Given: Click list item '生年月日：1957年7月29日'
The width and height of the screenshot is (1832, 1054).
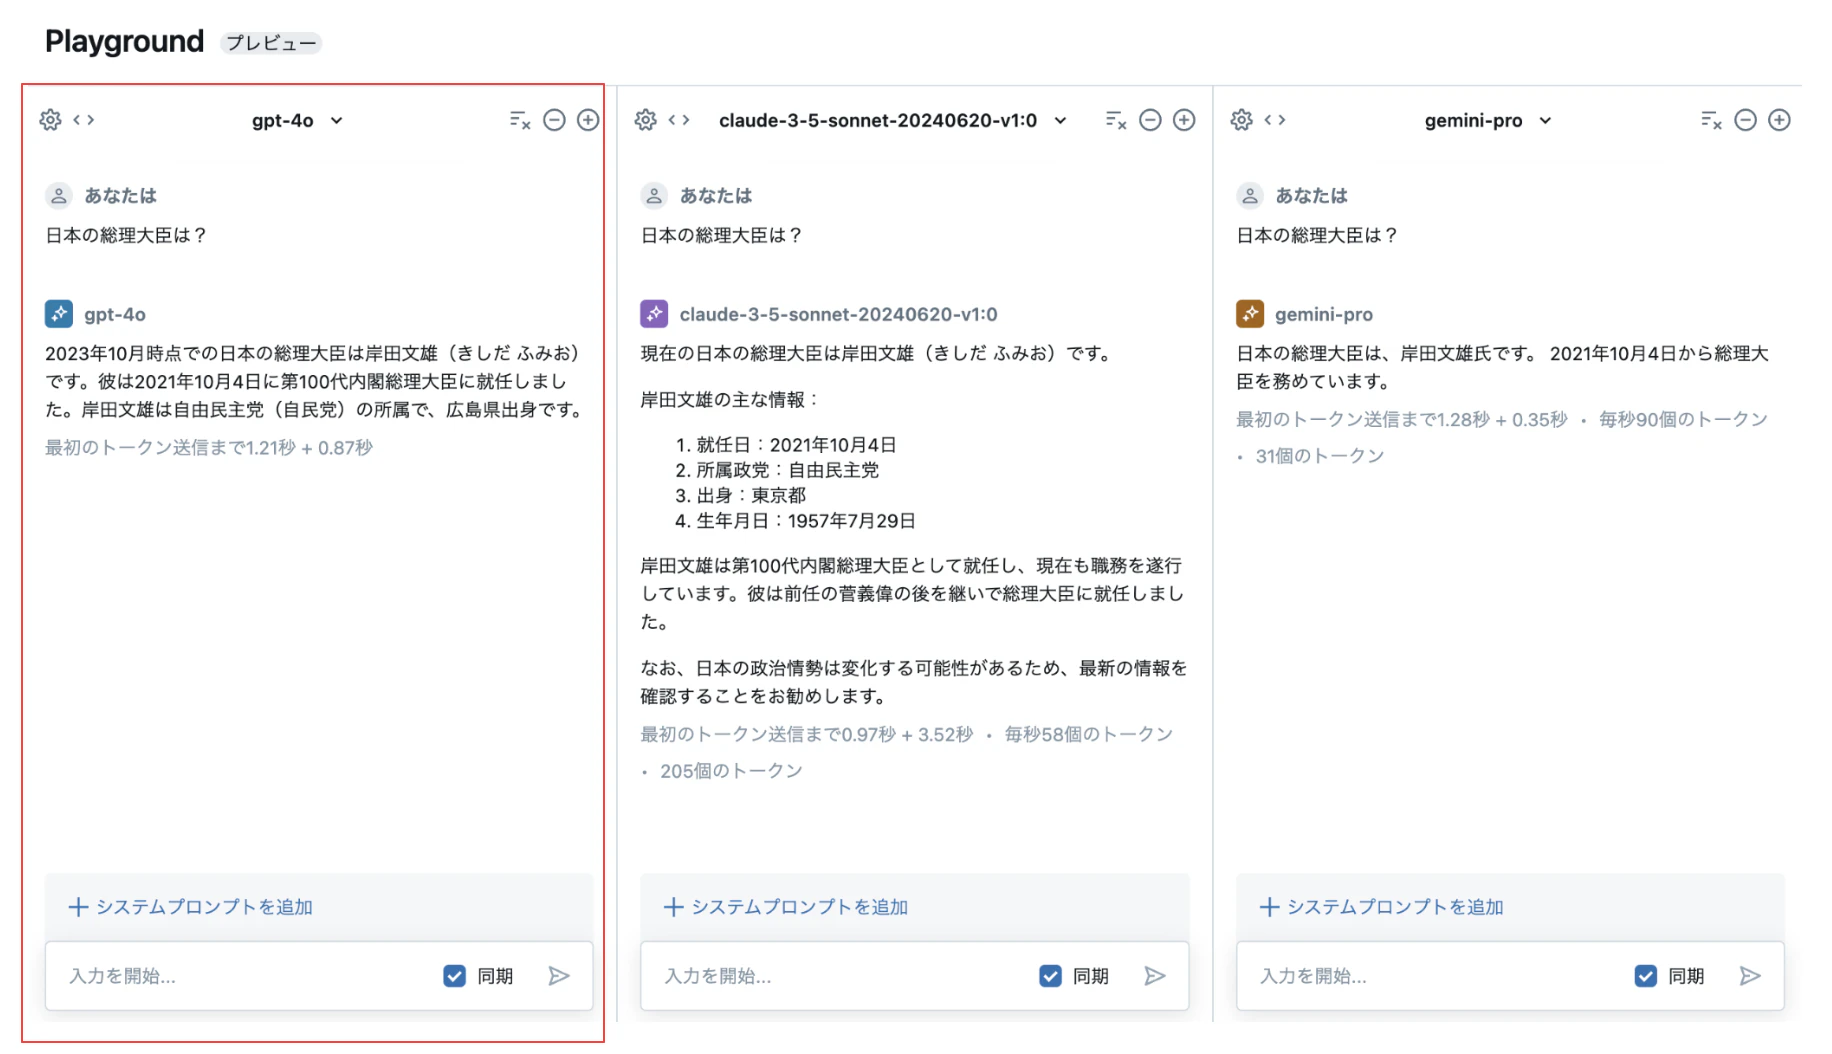Looking at the screenshot, I should [x=806, y=521].
